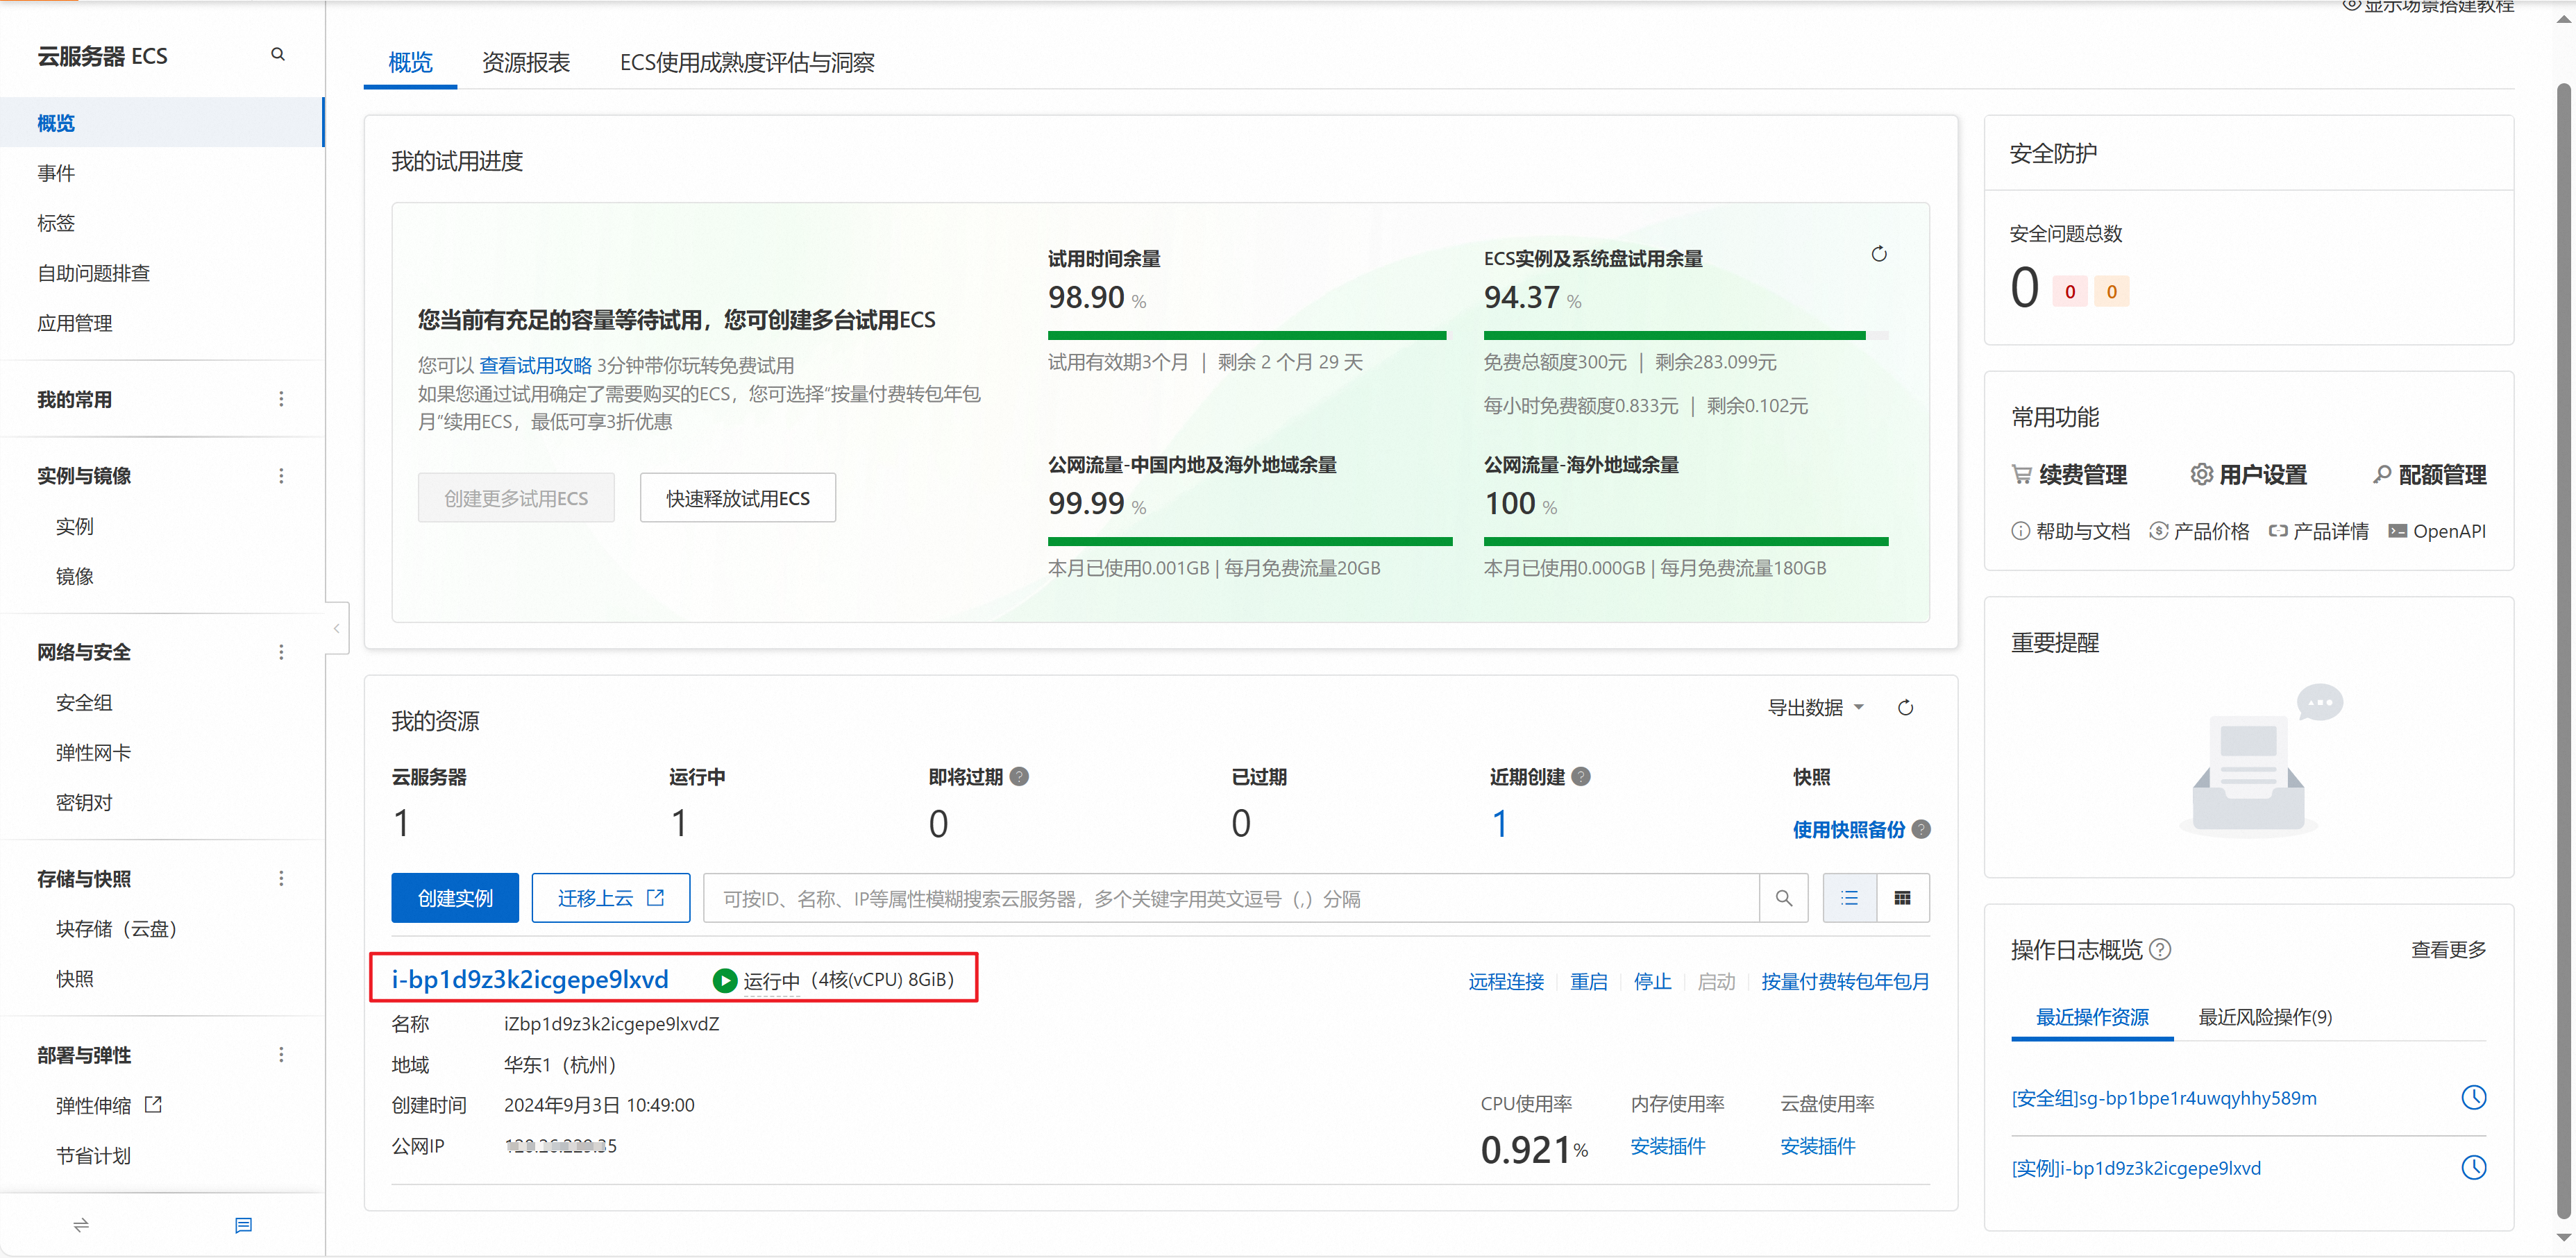The width and height of the screenshot is (2576, 1258).
Task: Open the feedback chat icon at sidebar bottom
Action: [243, 1225]
